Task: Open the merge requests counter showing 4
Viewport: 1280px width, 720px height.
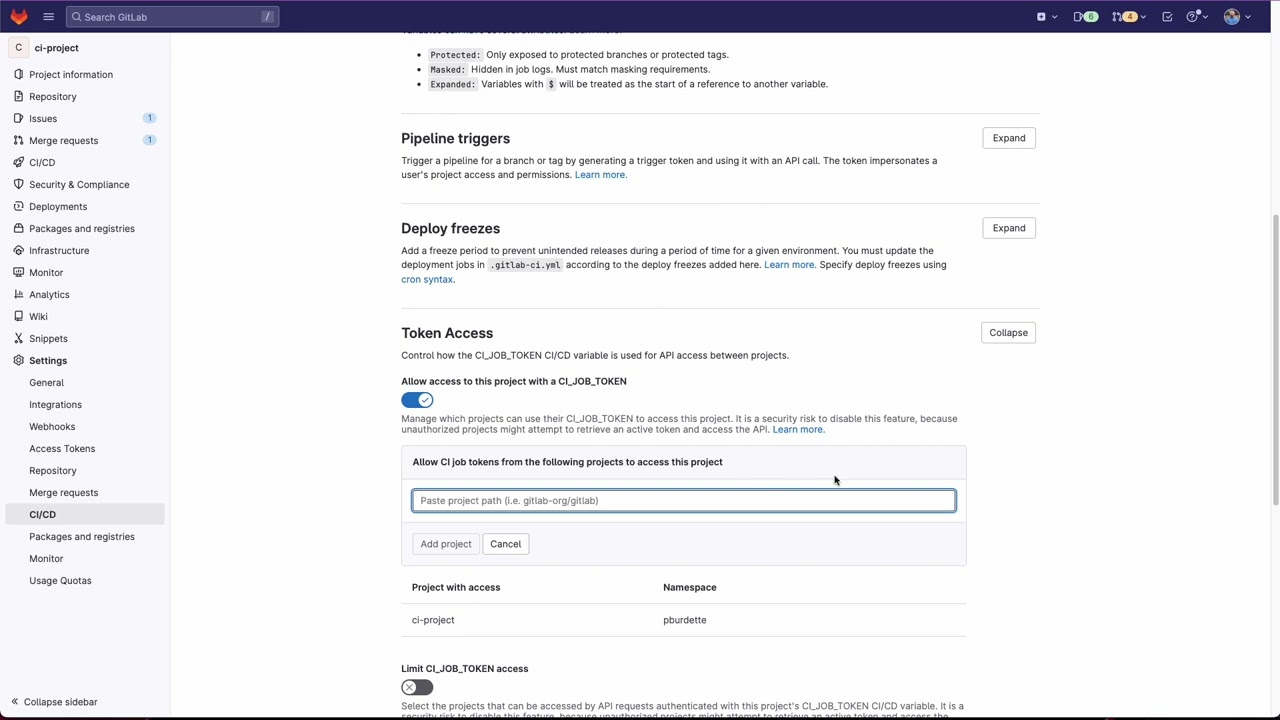Action: pos(1124,16)
